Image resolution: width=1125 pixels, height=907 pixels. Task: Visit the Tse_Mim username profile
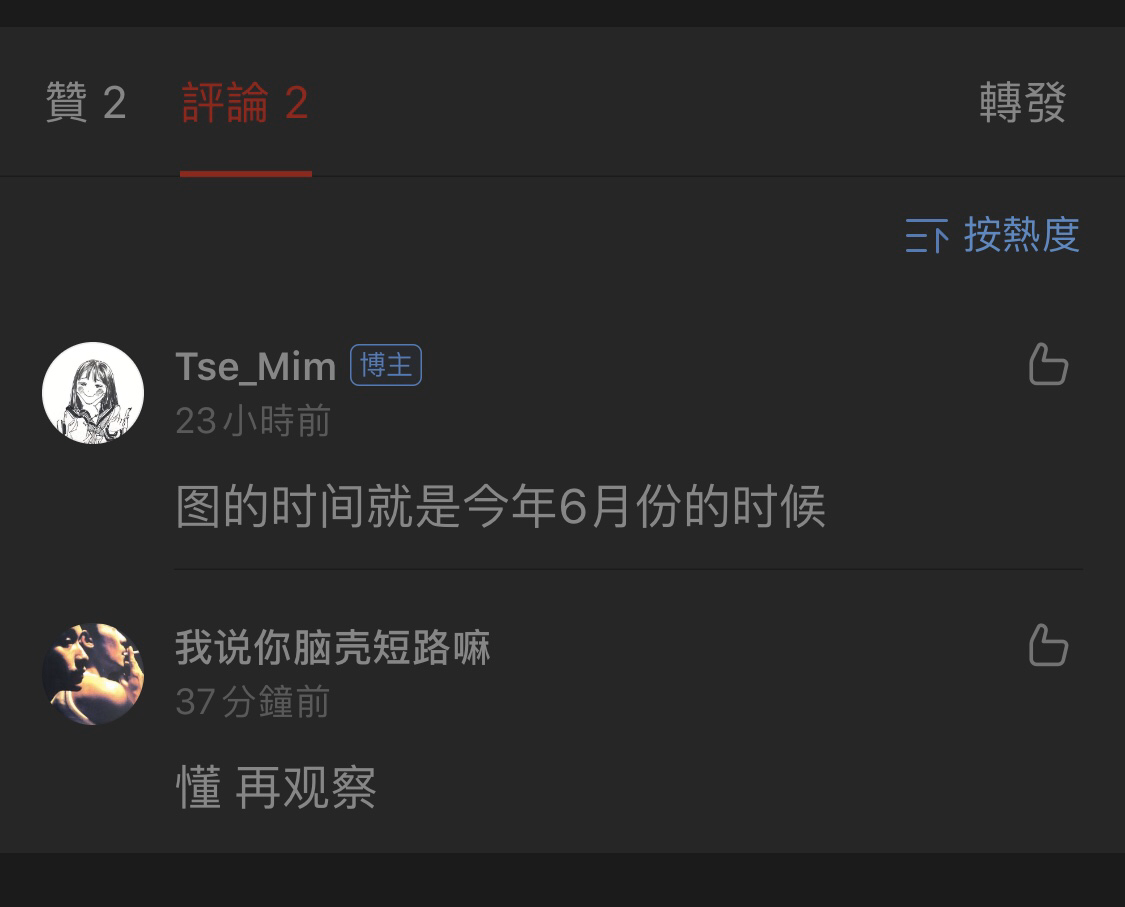click(x=255, y=366)
